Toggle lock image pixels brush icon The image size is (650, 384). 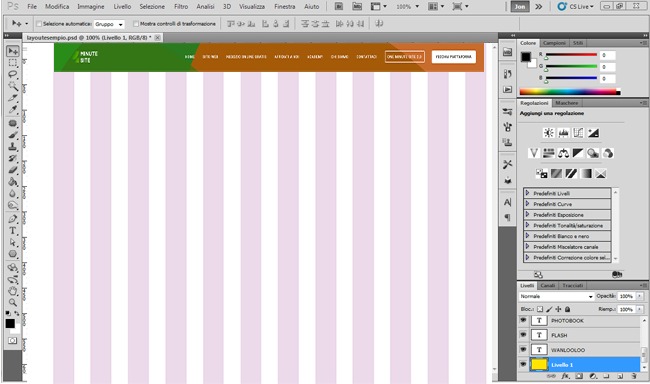549,309
